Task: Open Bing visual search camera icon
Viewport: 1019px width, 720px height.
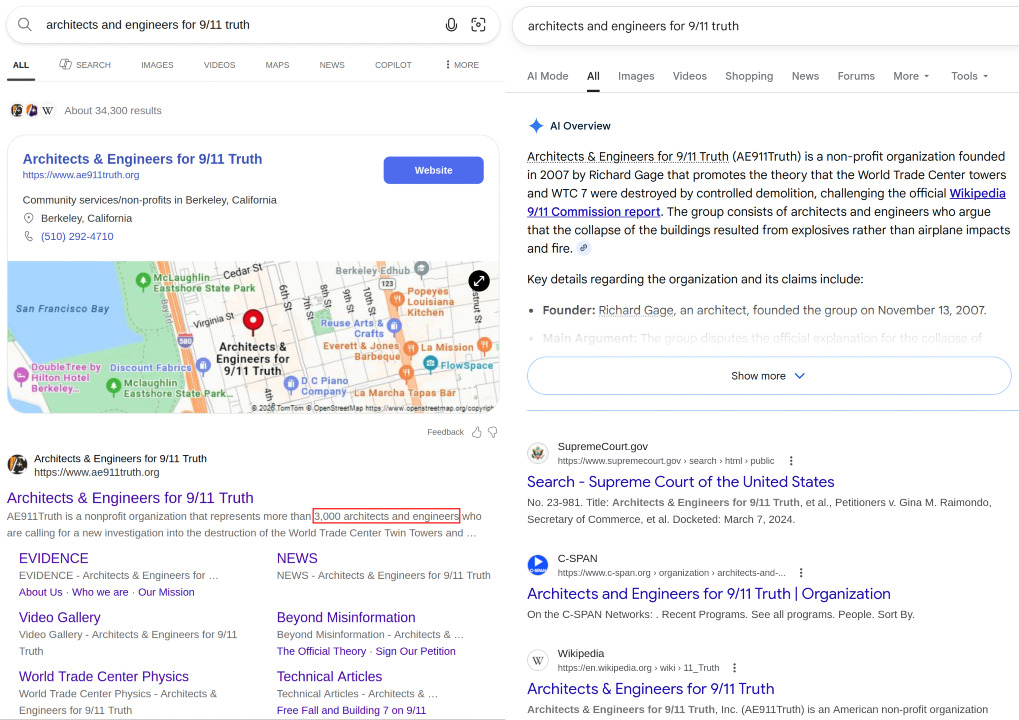Action: (x=478, y=25)
